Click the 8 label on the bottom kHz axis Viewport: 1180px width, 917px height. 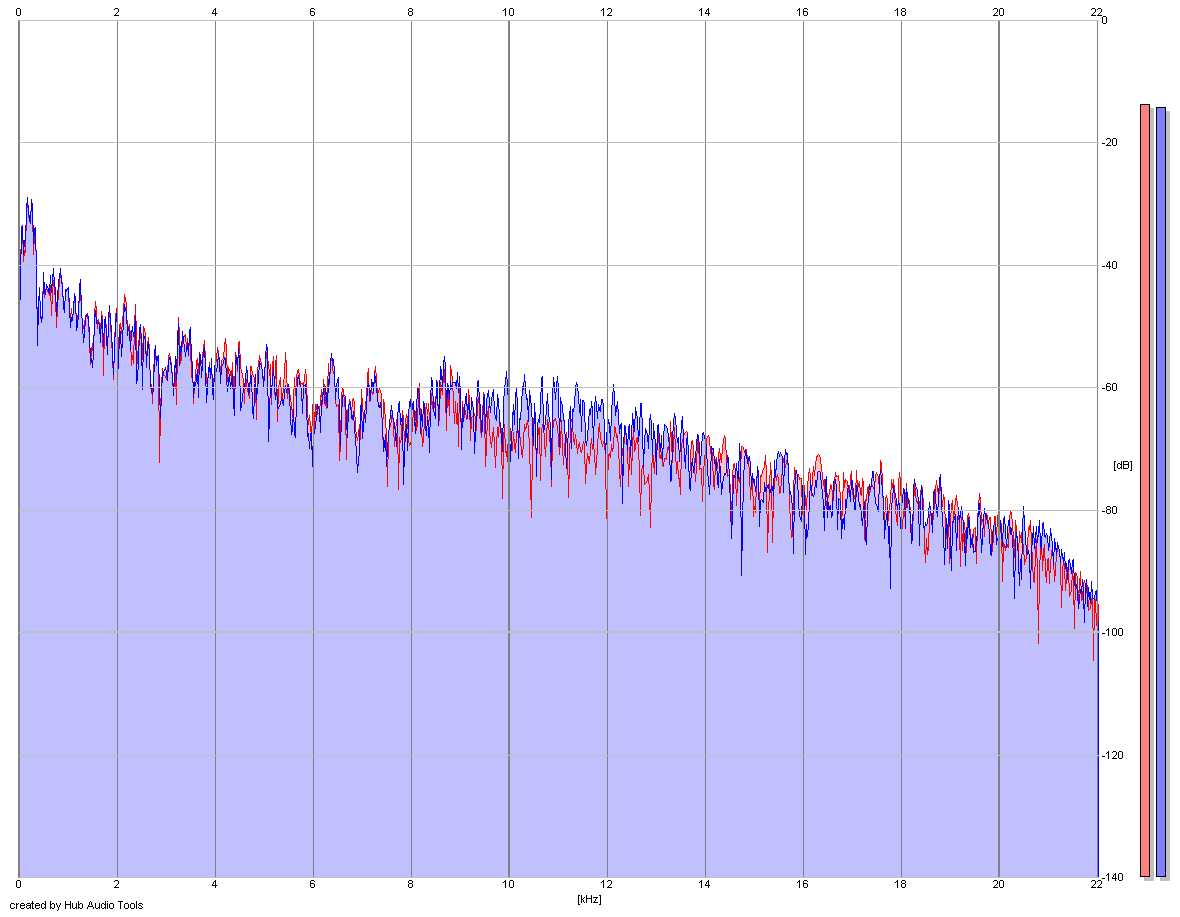tap(410, 885)
